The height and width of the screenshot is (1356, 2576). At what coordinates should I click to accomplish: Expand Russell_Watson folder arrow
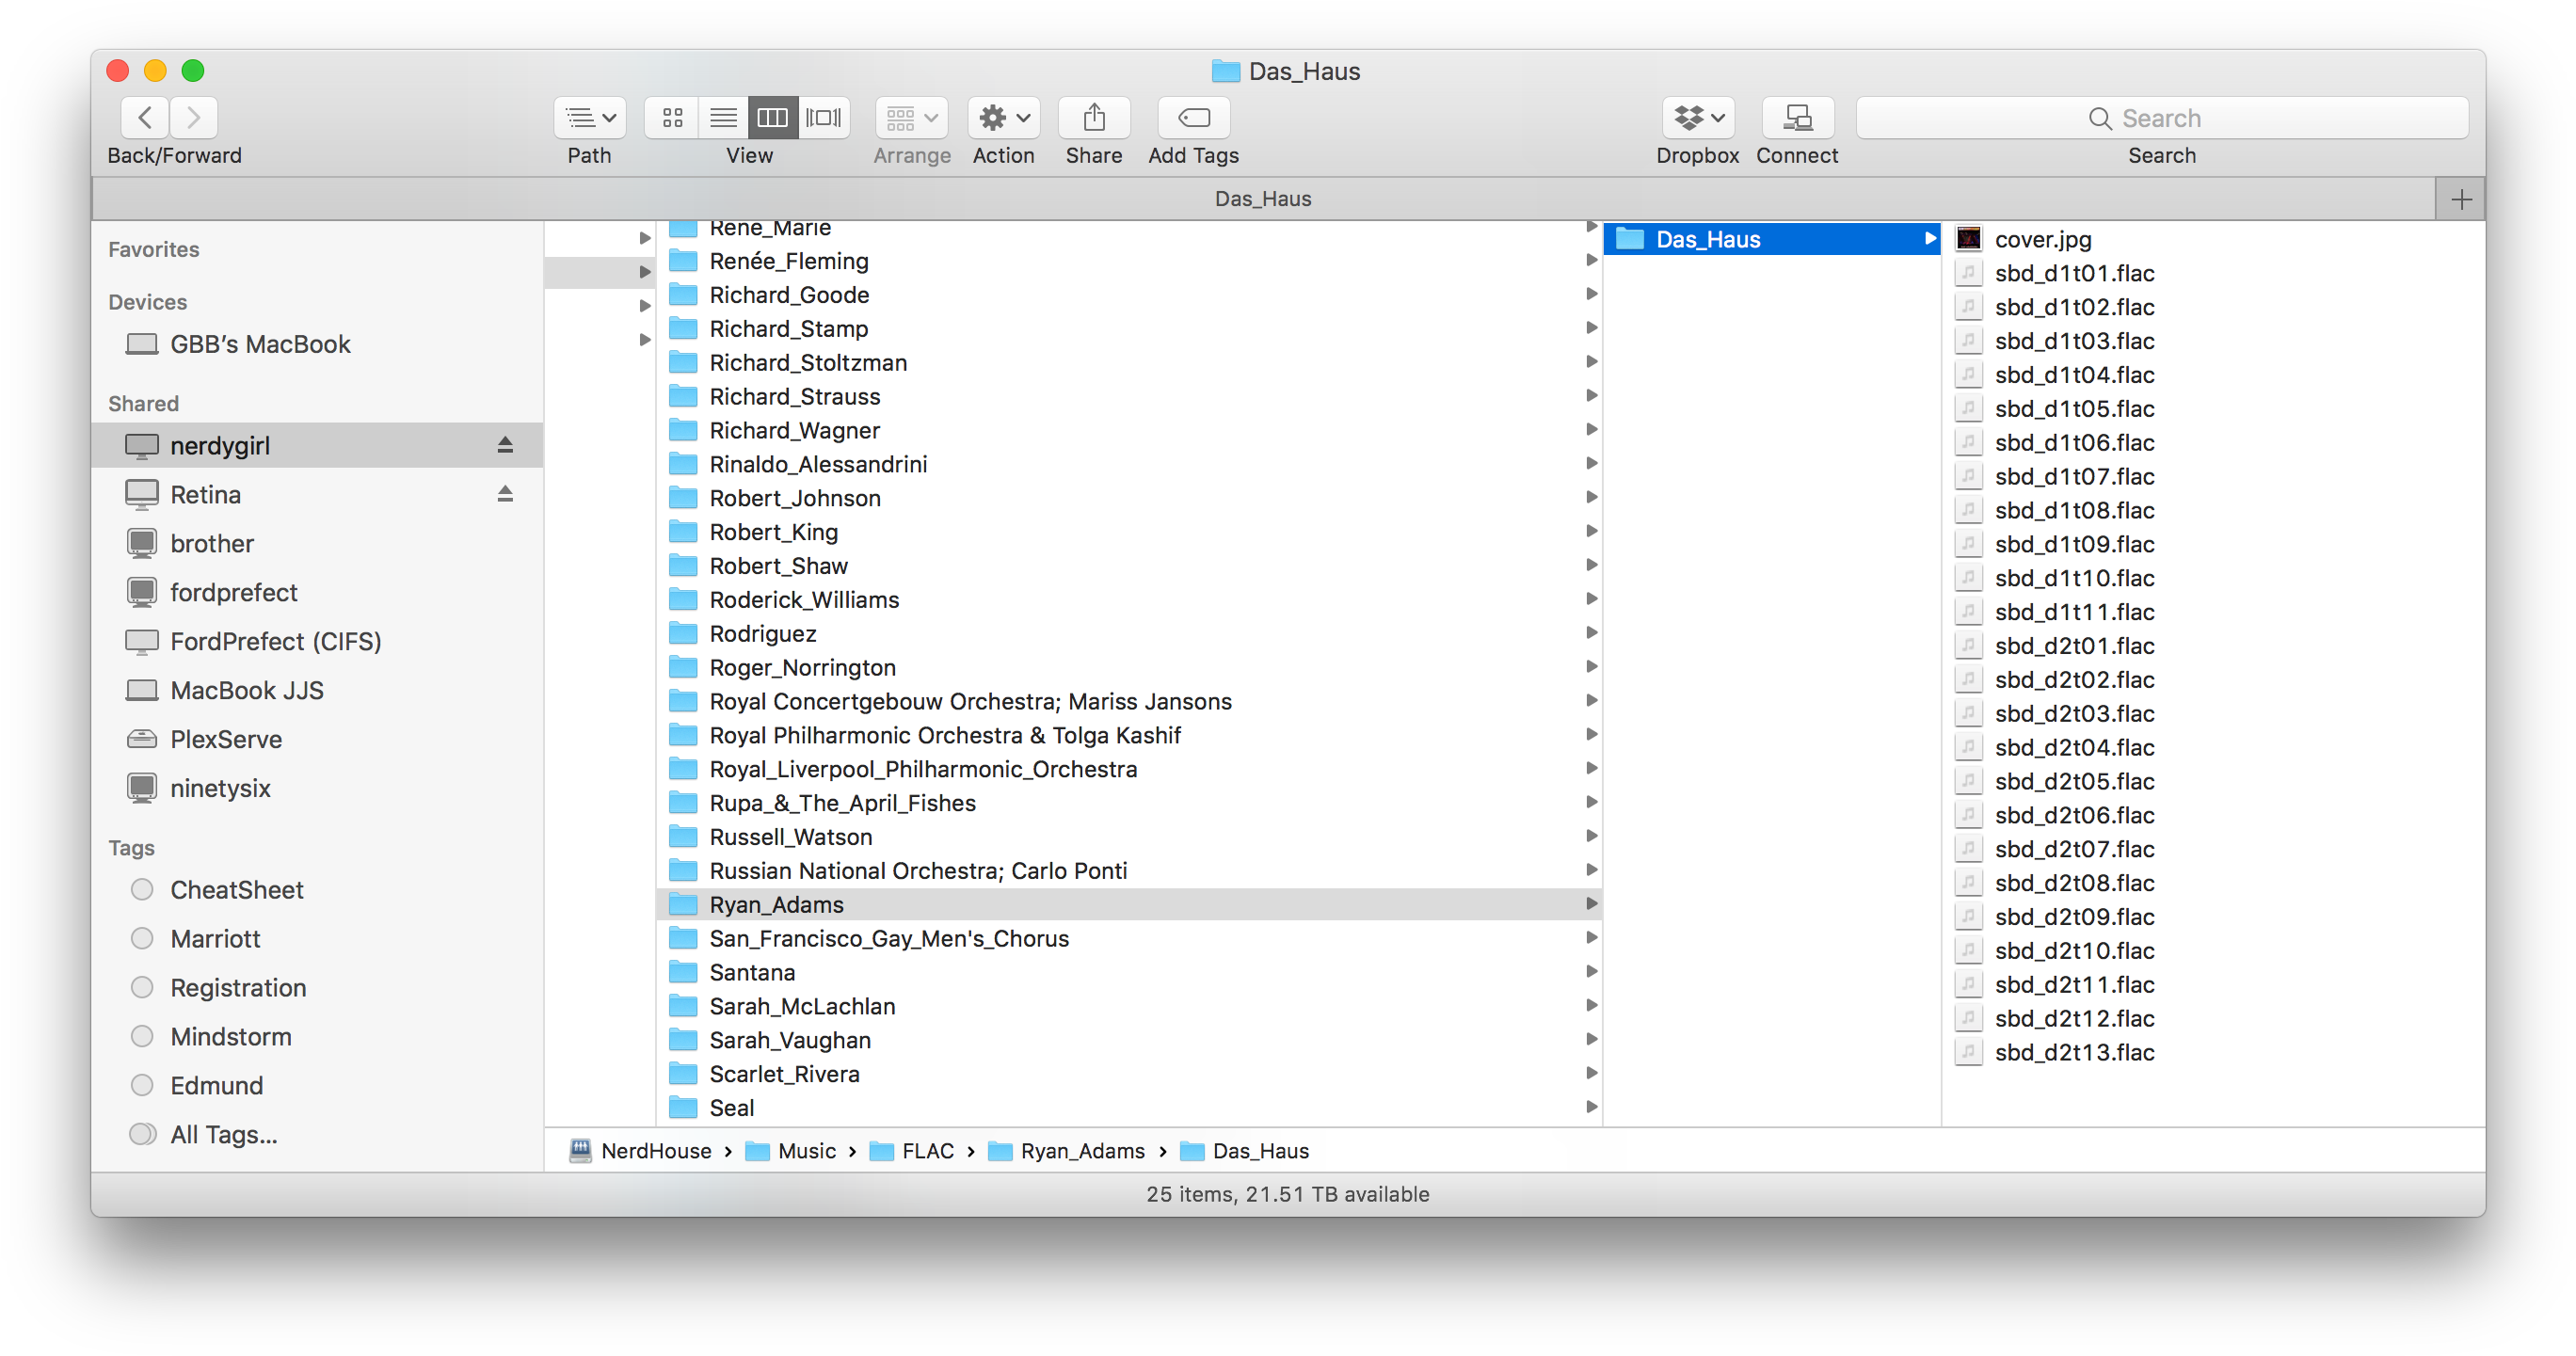click(x=1591, y=836)
